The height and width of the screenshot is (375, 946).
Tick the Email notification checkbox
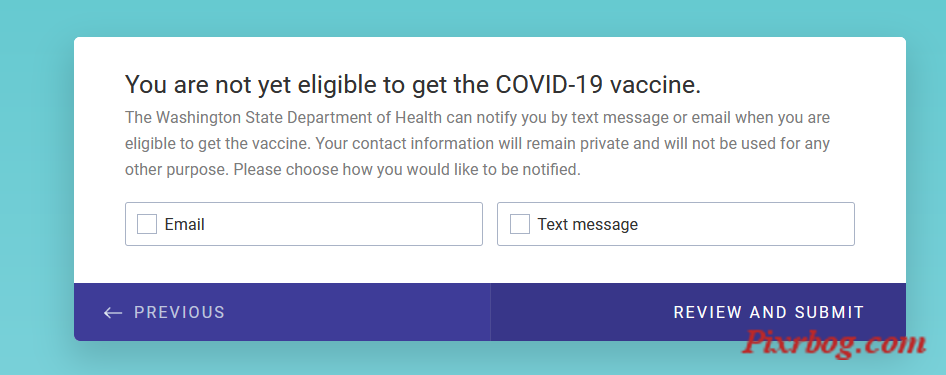pyautogui.click(x=147, y=224)
